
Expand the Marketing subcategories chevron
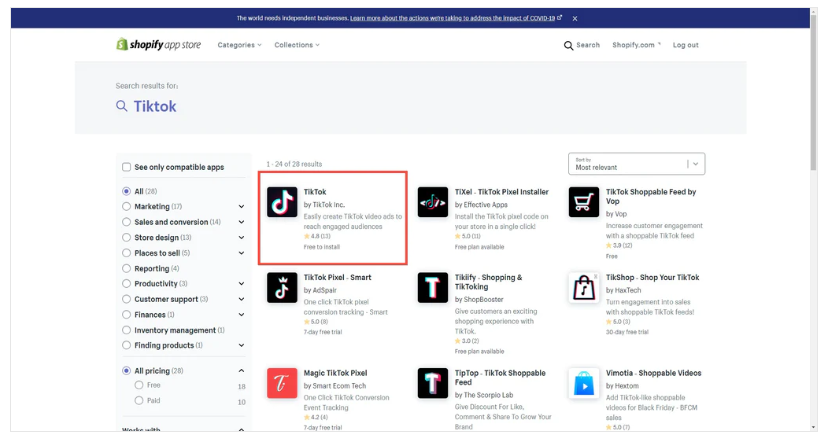(x=241, y=206)
